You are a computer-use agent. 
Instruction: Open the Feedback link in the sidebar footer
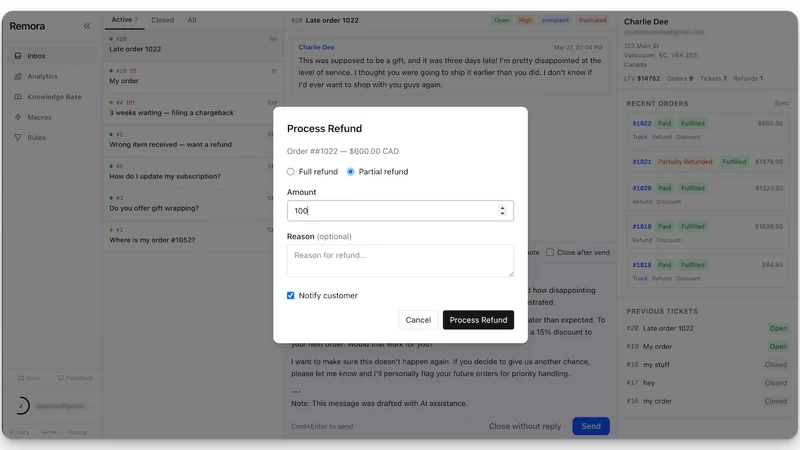point(75,378)
